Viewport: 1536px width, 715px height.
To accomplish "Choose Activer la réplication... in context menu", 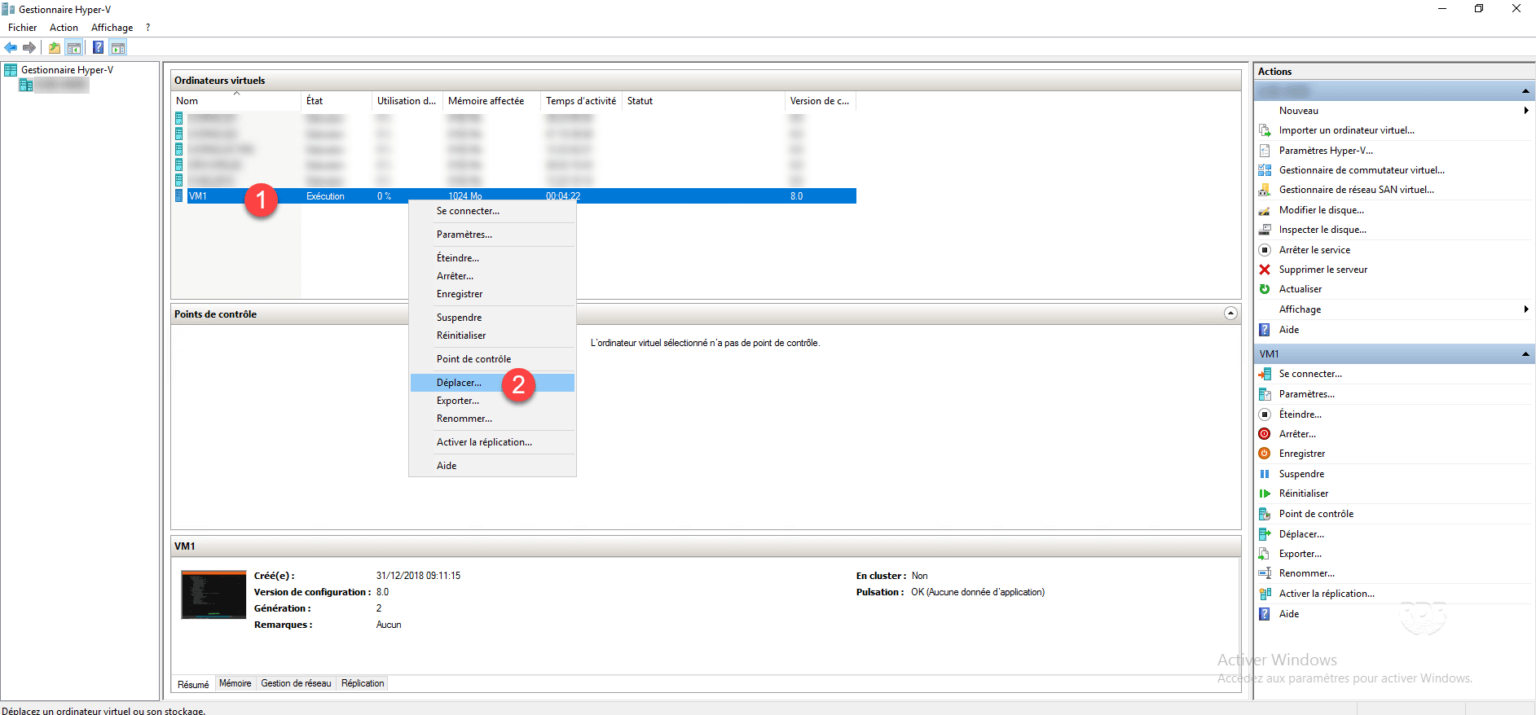I will [x=492, y=442].
